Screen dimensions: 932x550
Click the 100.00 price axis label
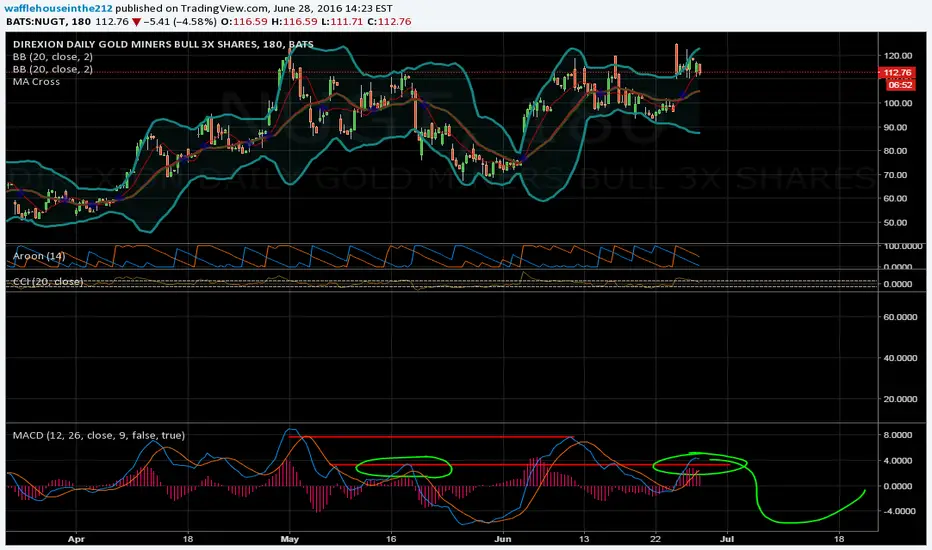click(898, 103)
